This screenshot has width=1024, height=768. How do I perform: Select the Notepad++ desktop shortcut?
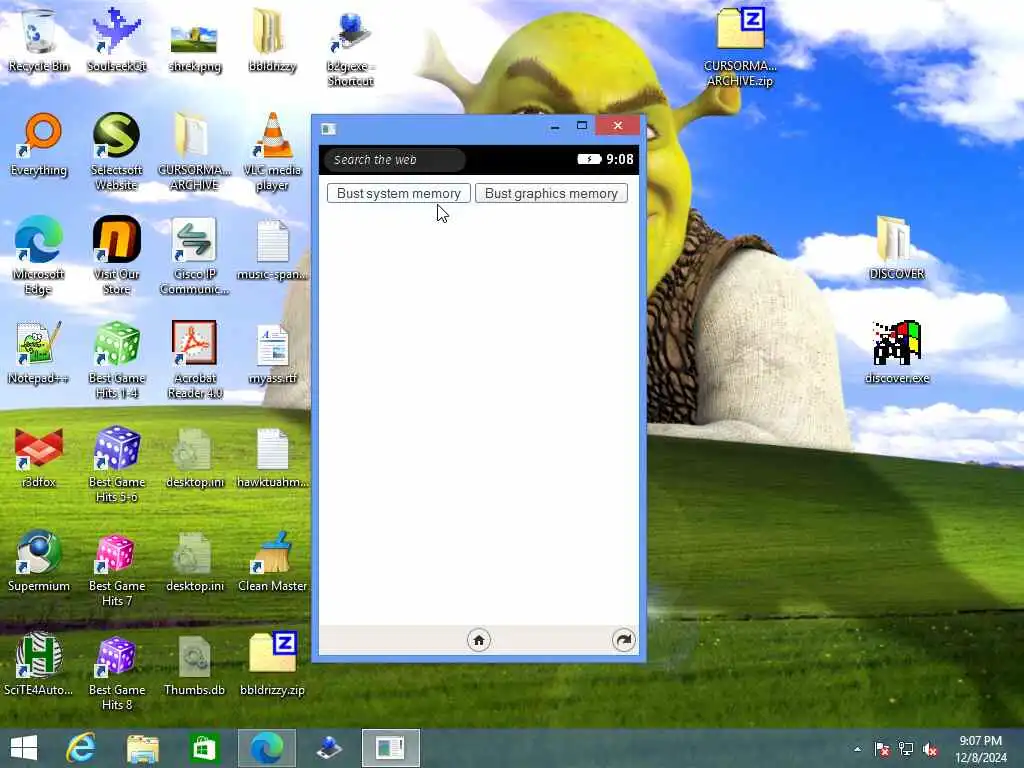tap(39, 353)
